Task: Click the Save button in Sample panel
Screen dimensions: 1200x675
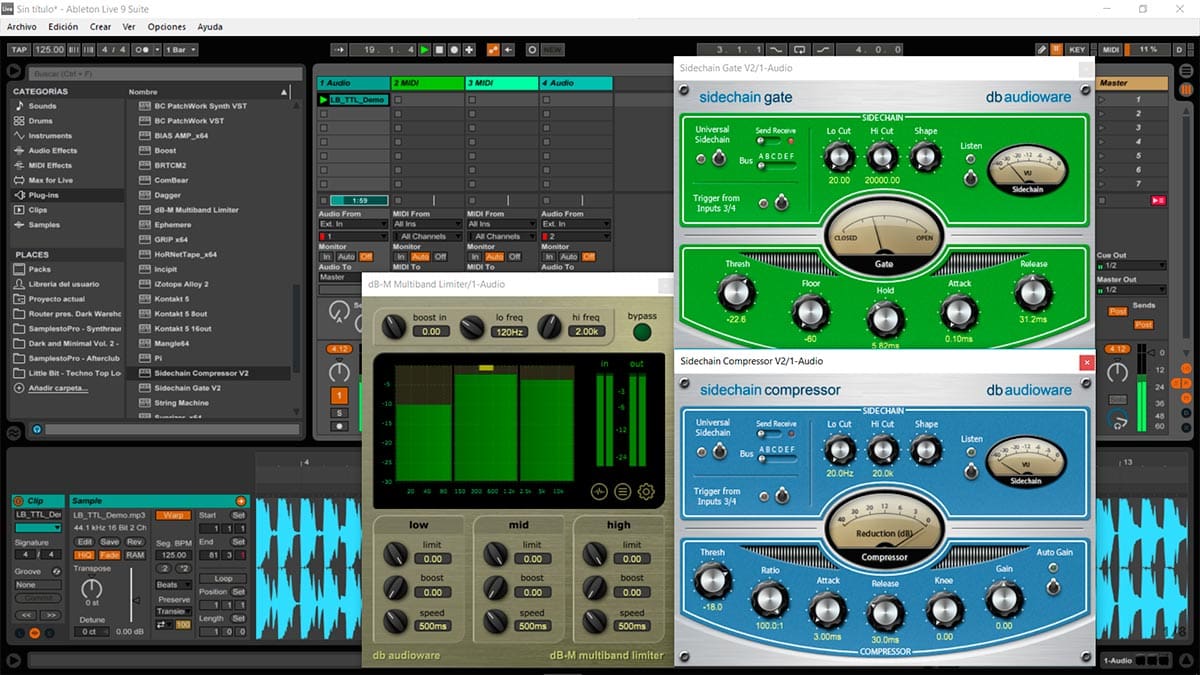Action: point(110,541)
